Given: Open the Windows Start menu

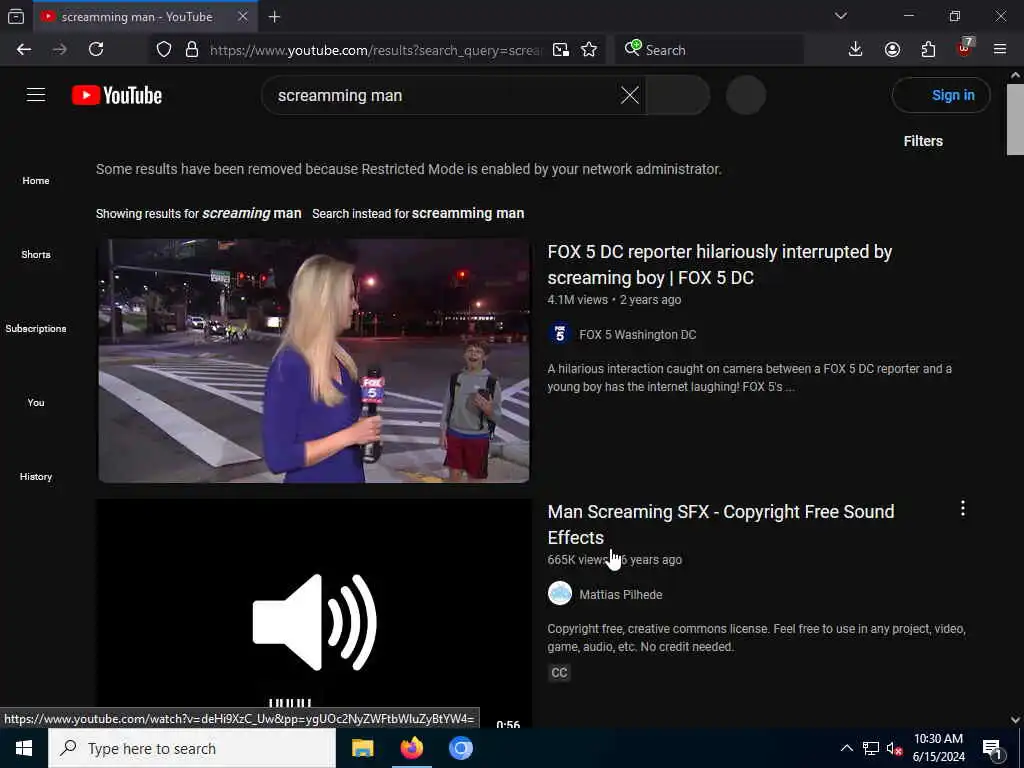Looking at the screenshot, I should pos(24,748).
